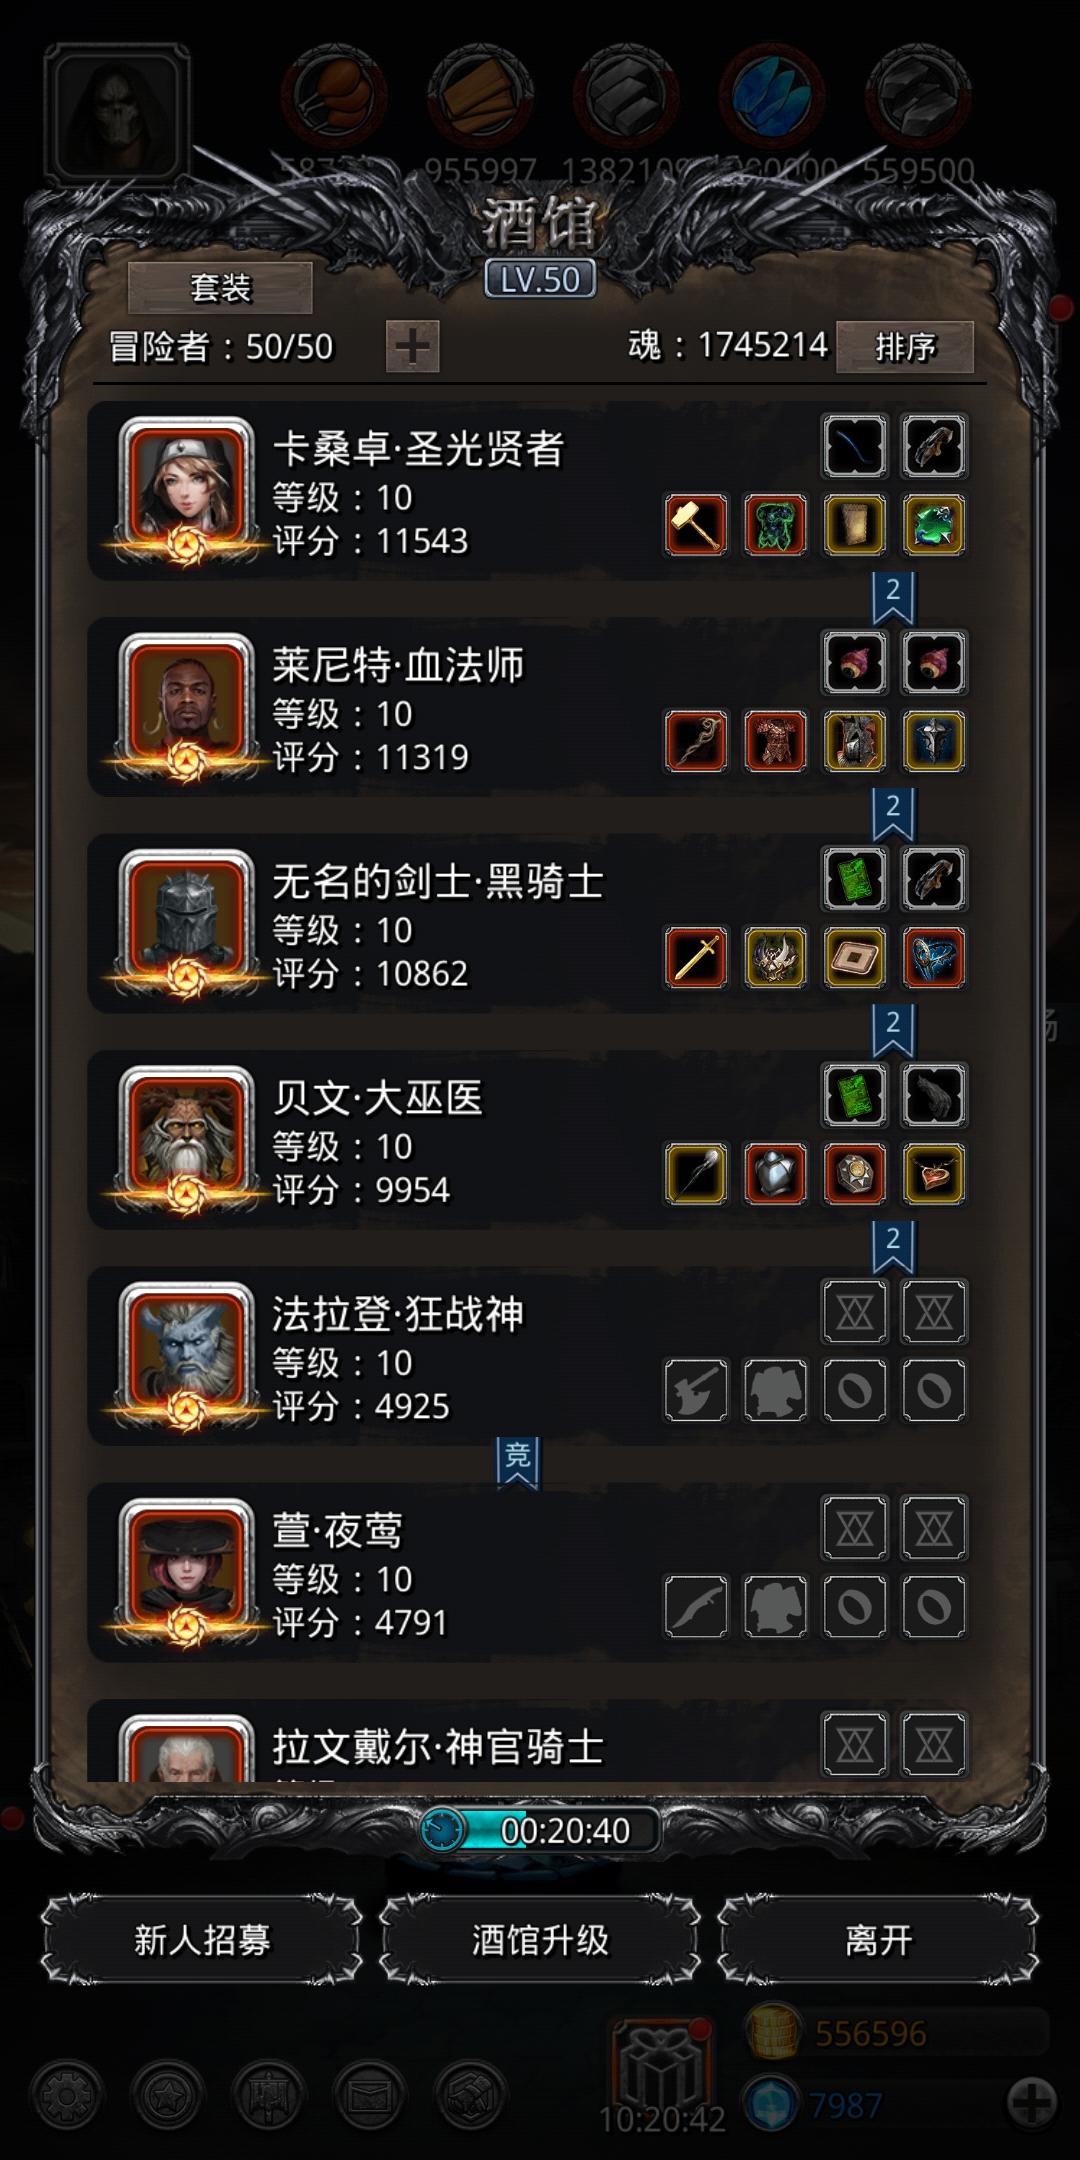Tap the empty axe weapon slot of 法拉登·狂战神
Viewport: 1080px width, 2160px height.
(696, 1390)
